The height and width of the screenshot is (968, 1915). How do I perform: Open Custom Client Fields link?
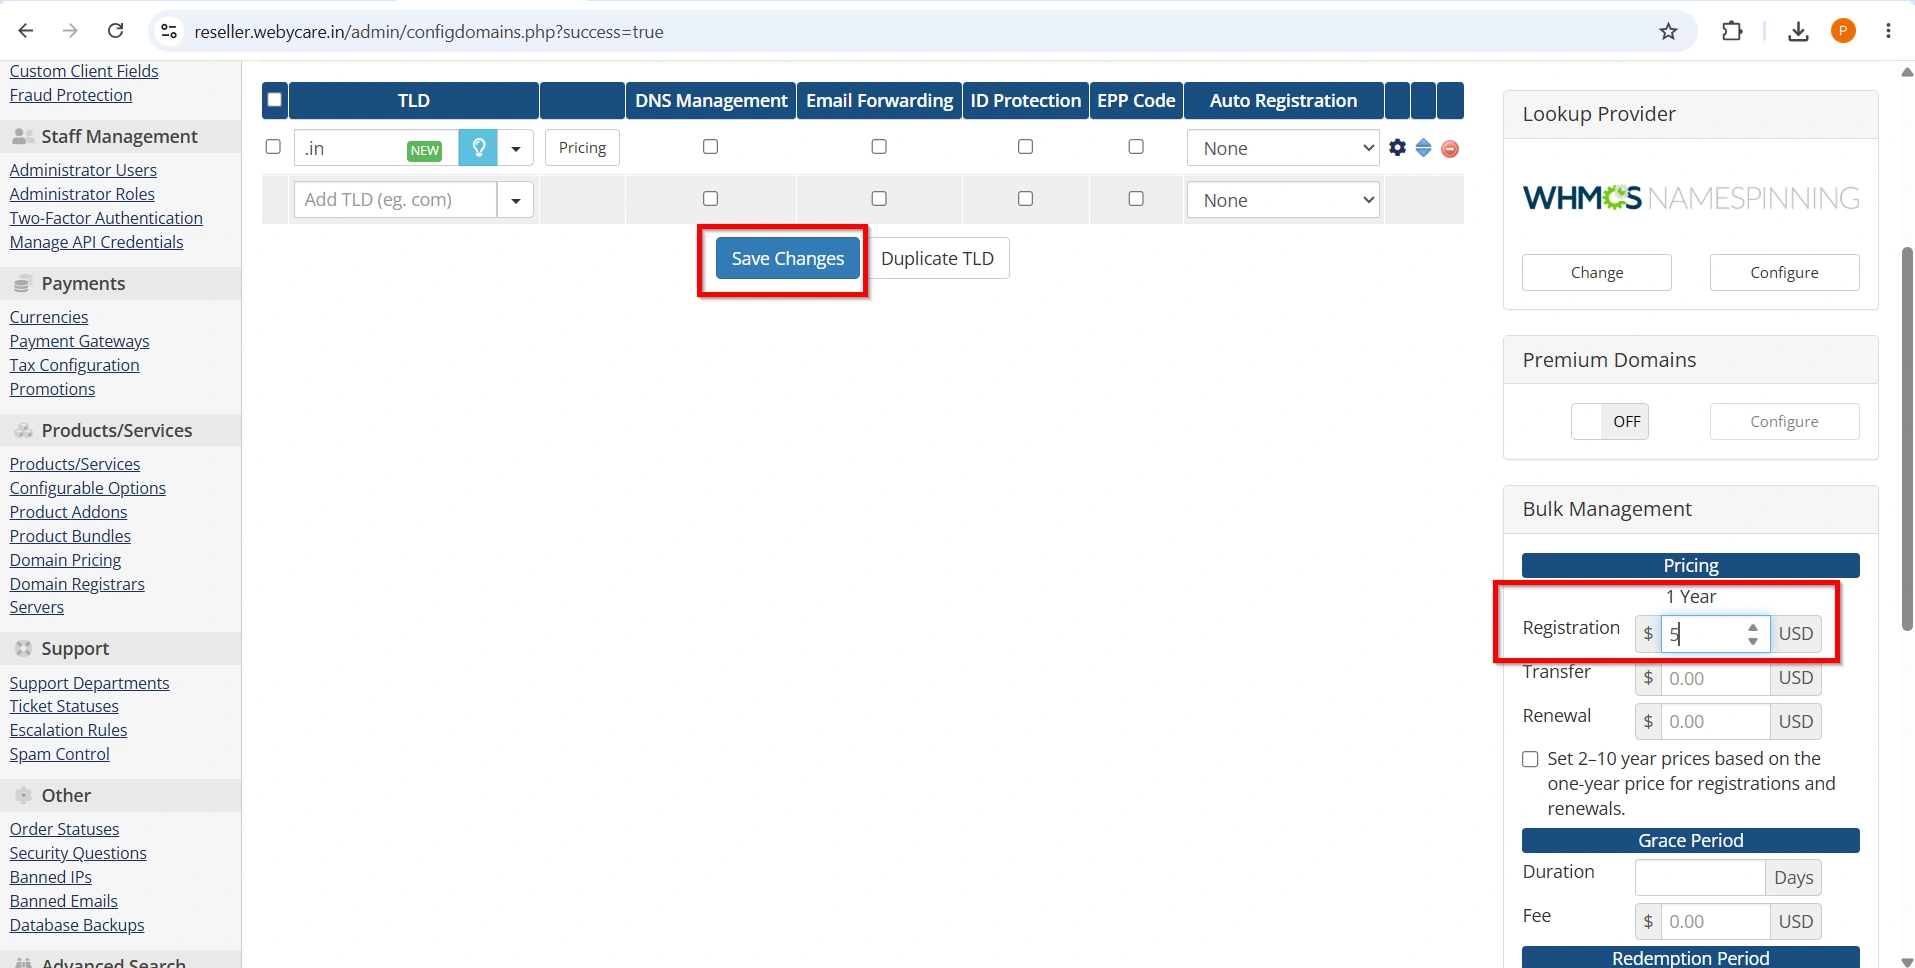(x=84, y=71)
